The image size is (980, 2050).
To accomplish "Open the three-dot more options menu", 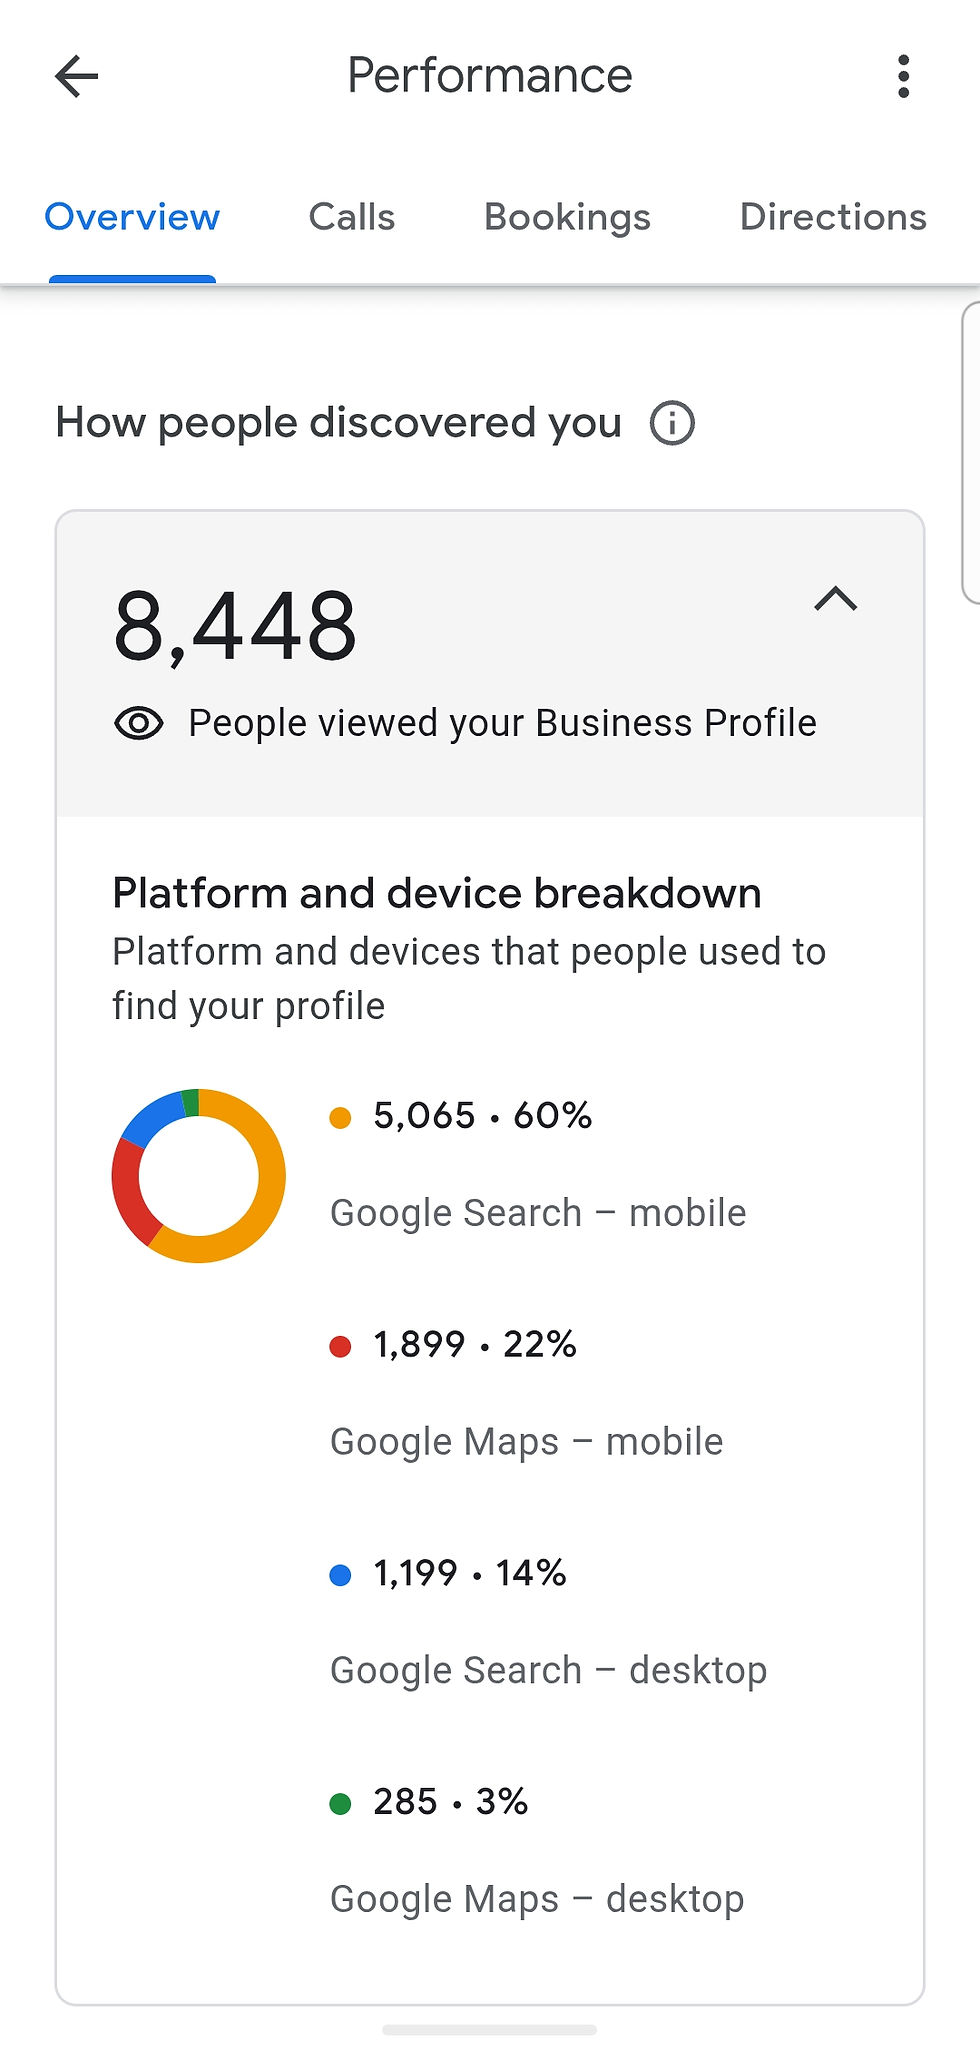I will coord(903,76).
